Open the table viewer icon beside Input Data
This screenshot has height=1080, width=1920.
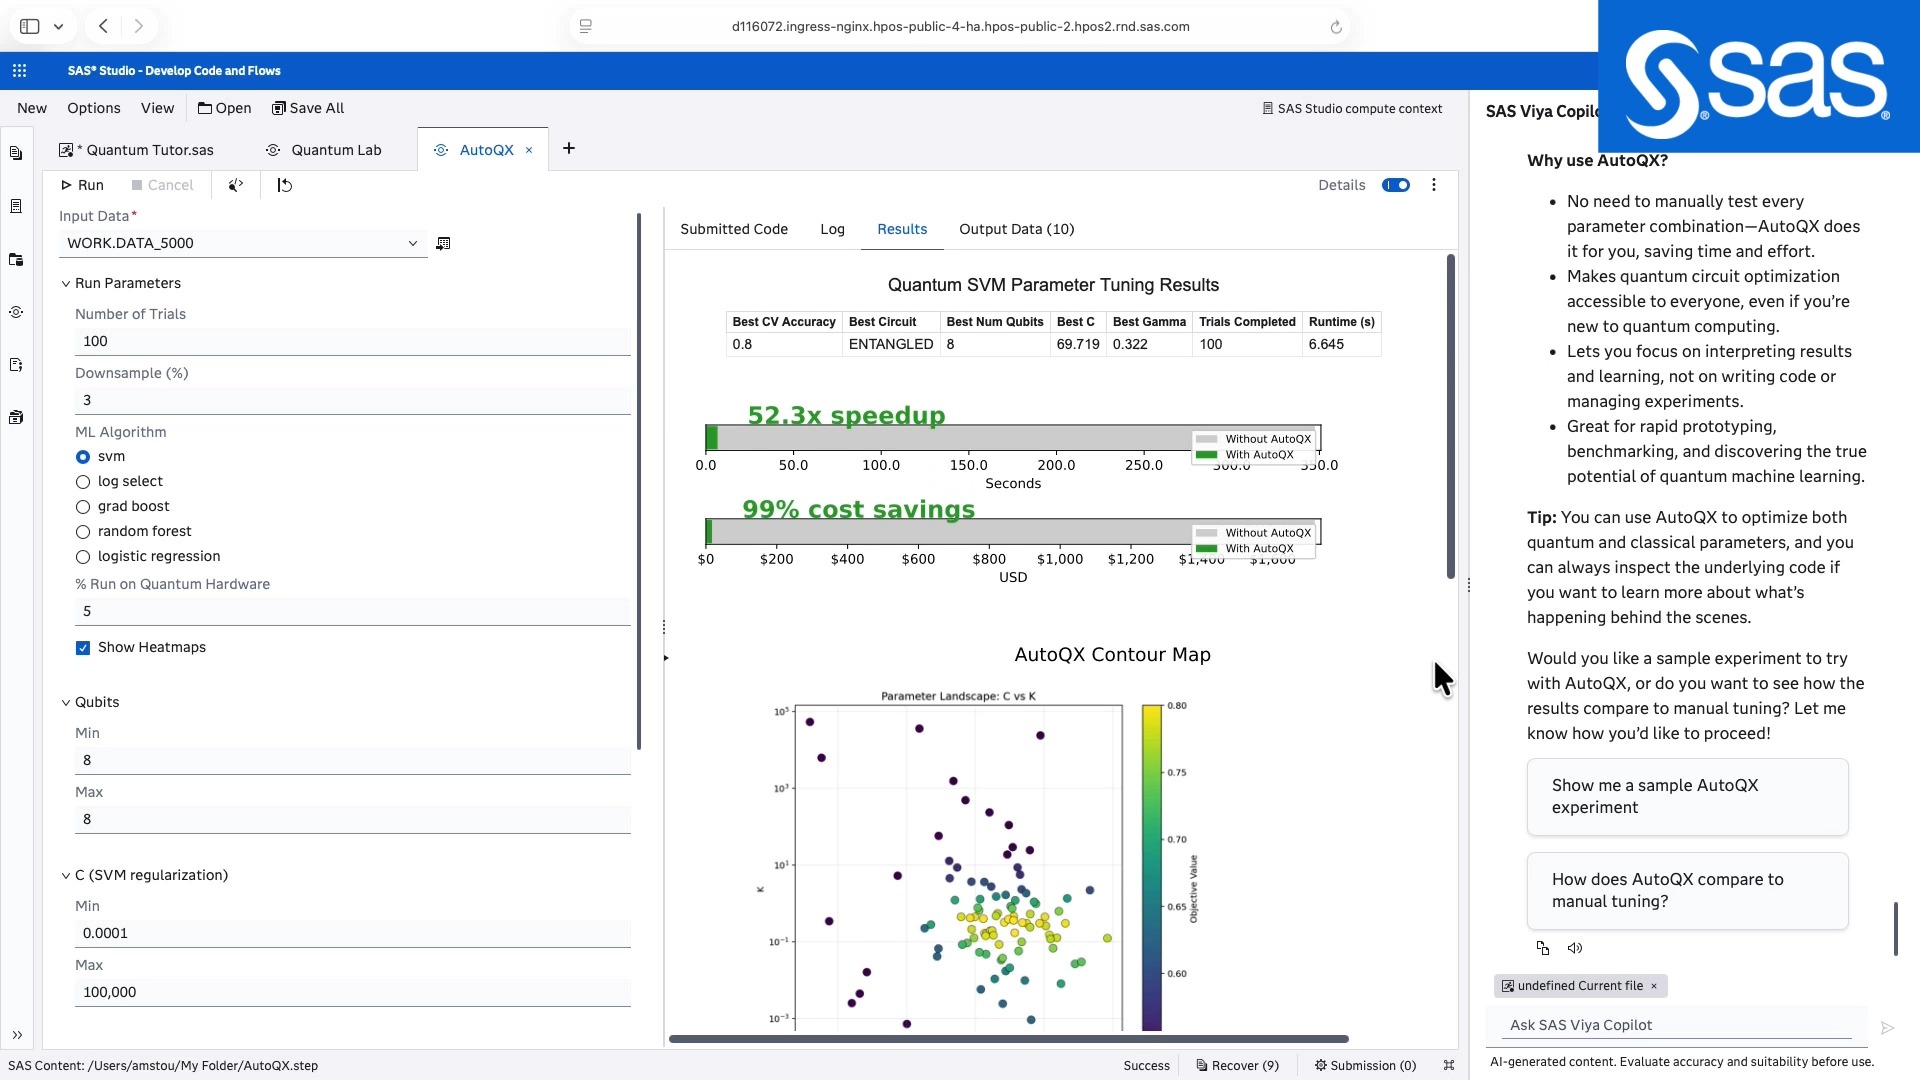click(443, 243)
